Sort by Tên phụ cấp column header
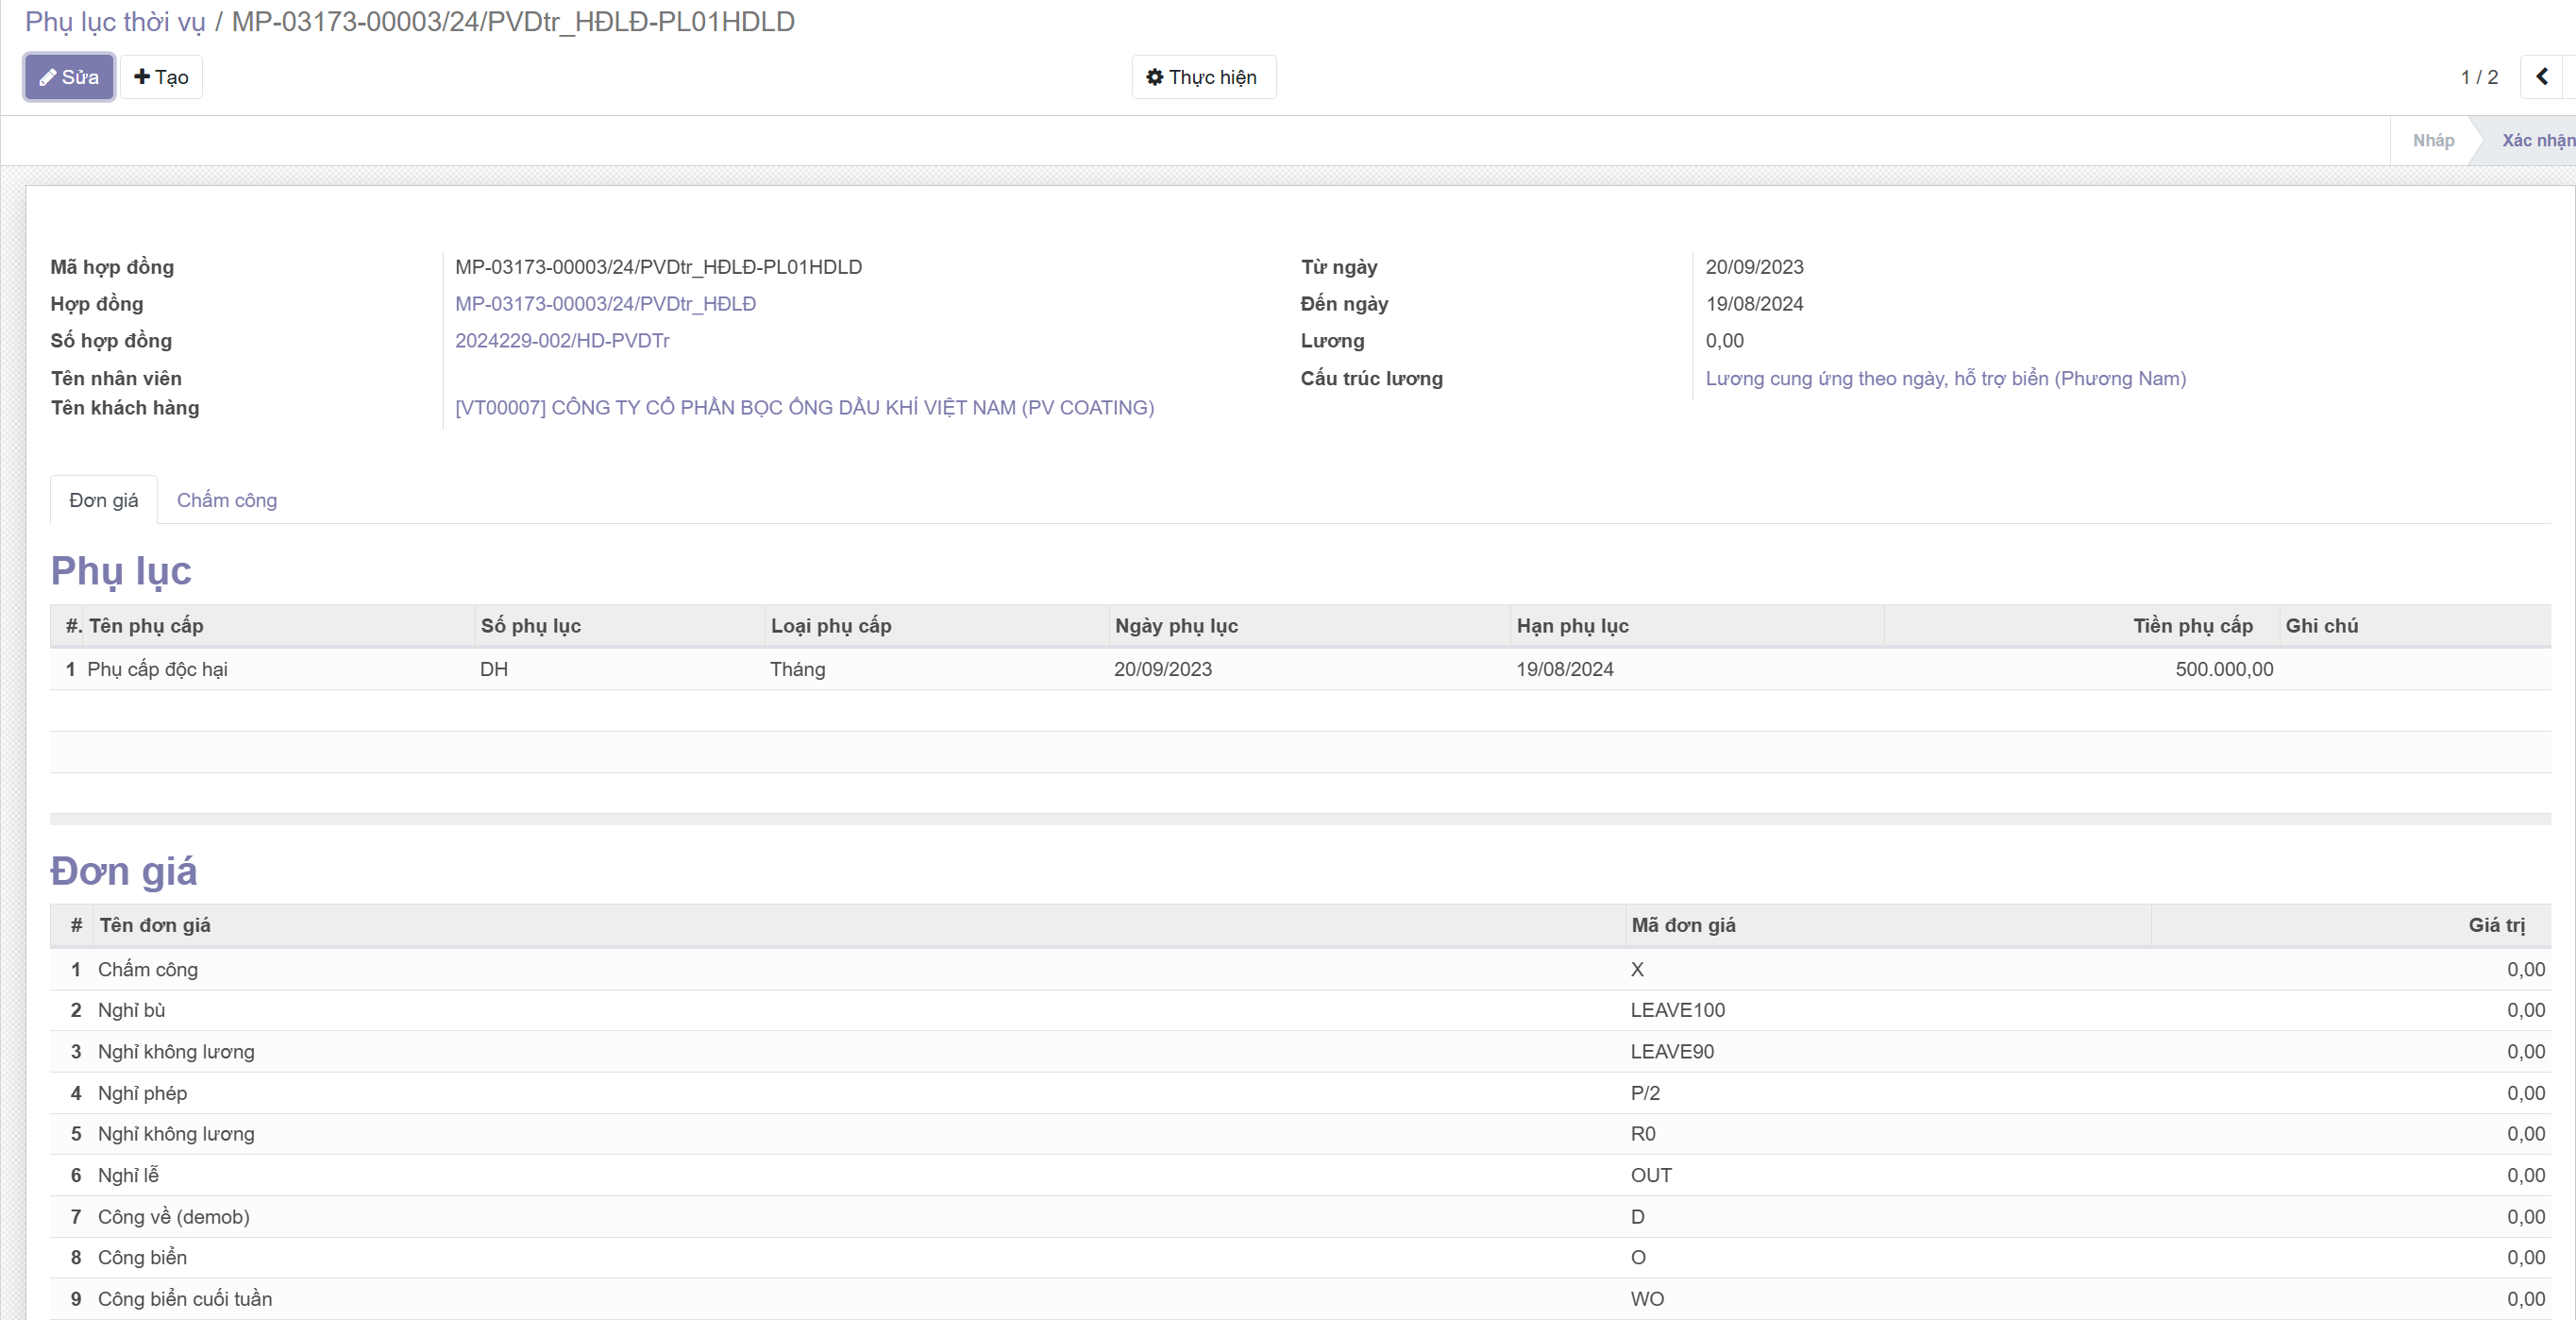 [x=146, y=626]
